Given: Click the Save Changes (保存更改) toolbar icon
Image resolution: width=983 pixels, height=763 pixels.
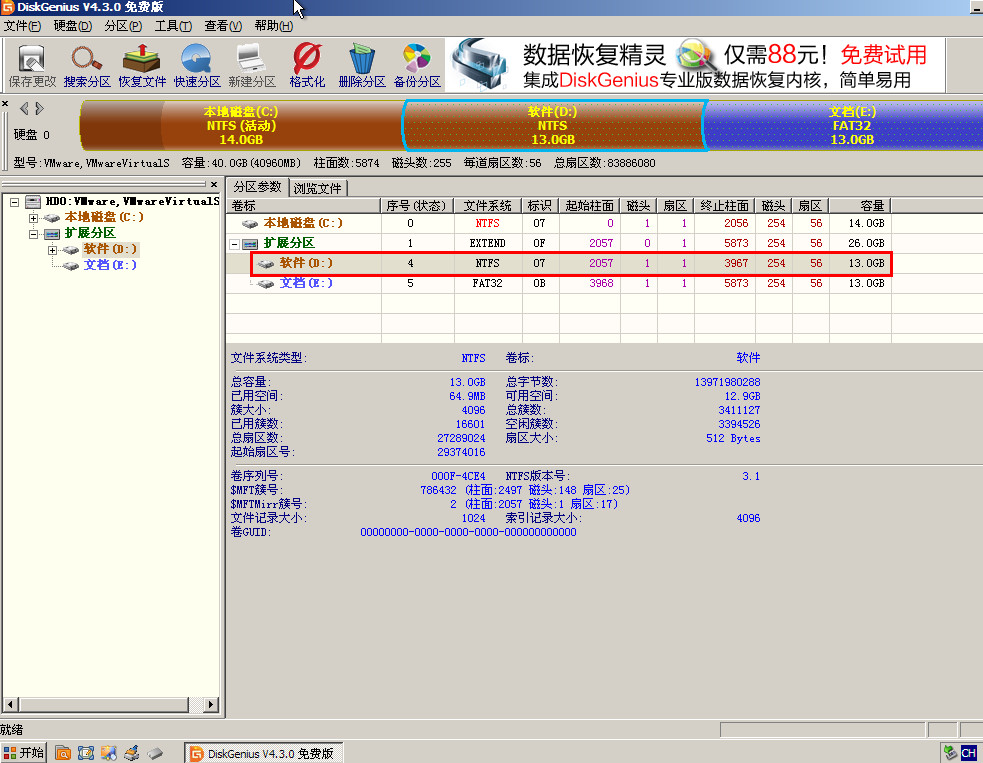Looking at the screenshot, I should [x=32, y=65].
